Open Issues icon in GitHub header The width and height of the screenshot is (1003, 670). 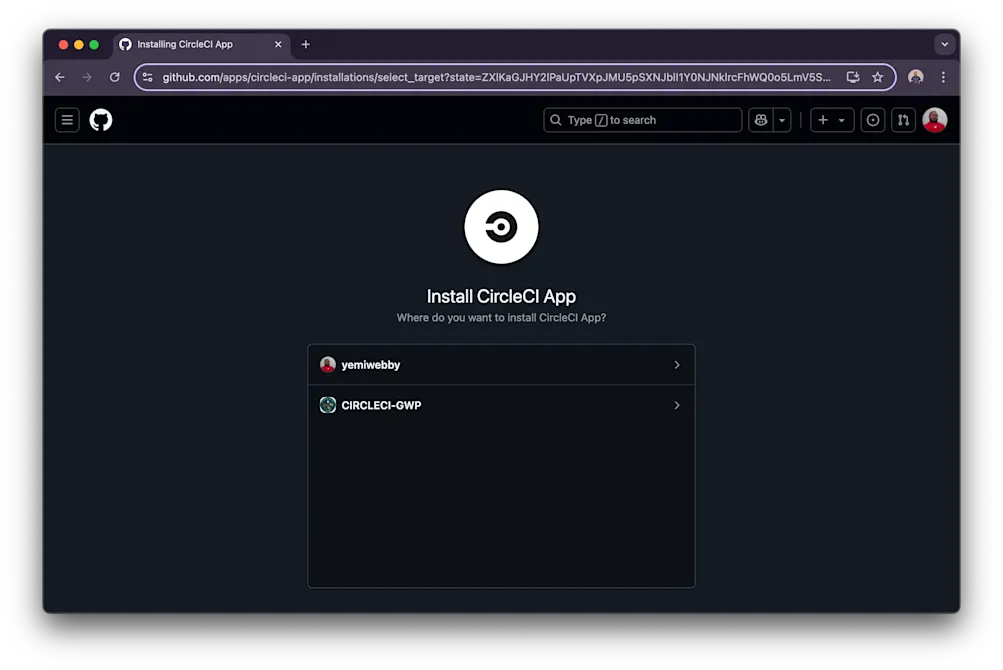pyautogui.click(x=873, y=120)
